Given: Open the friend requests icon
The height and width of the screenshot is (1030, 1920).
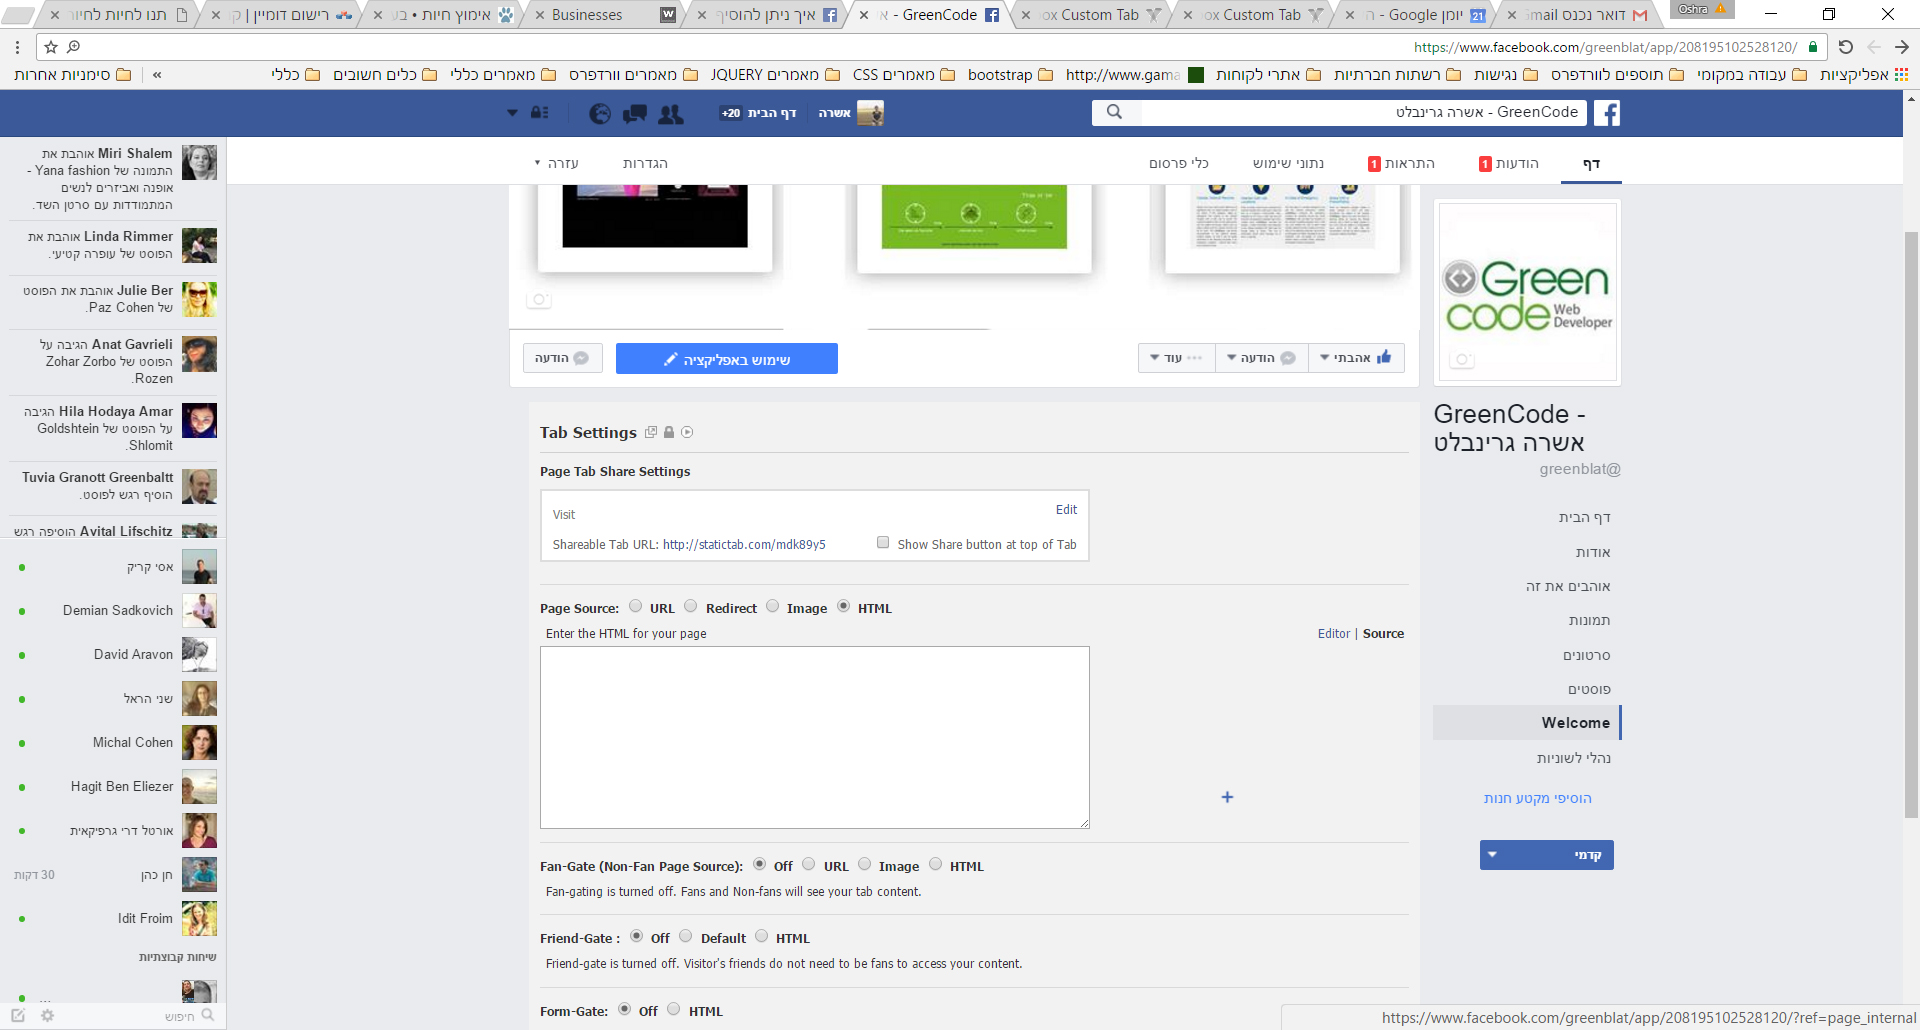Looking at the screenshot, I should (671, 114).
